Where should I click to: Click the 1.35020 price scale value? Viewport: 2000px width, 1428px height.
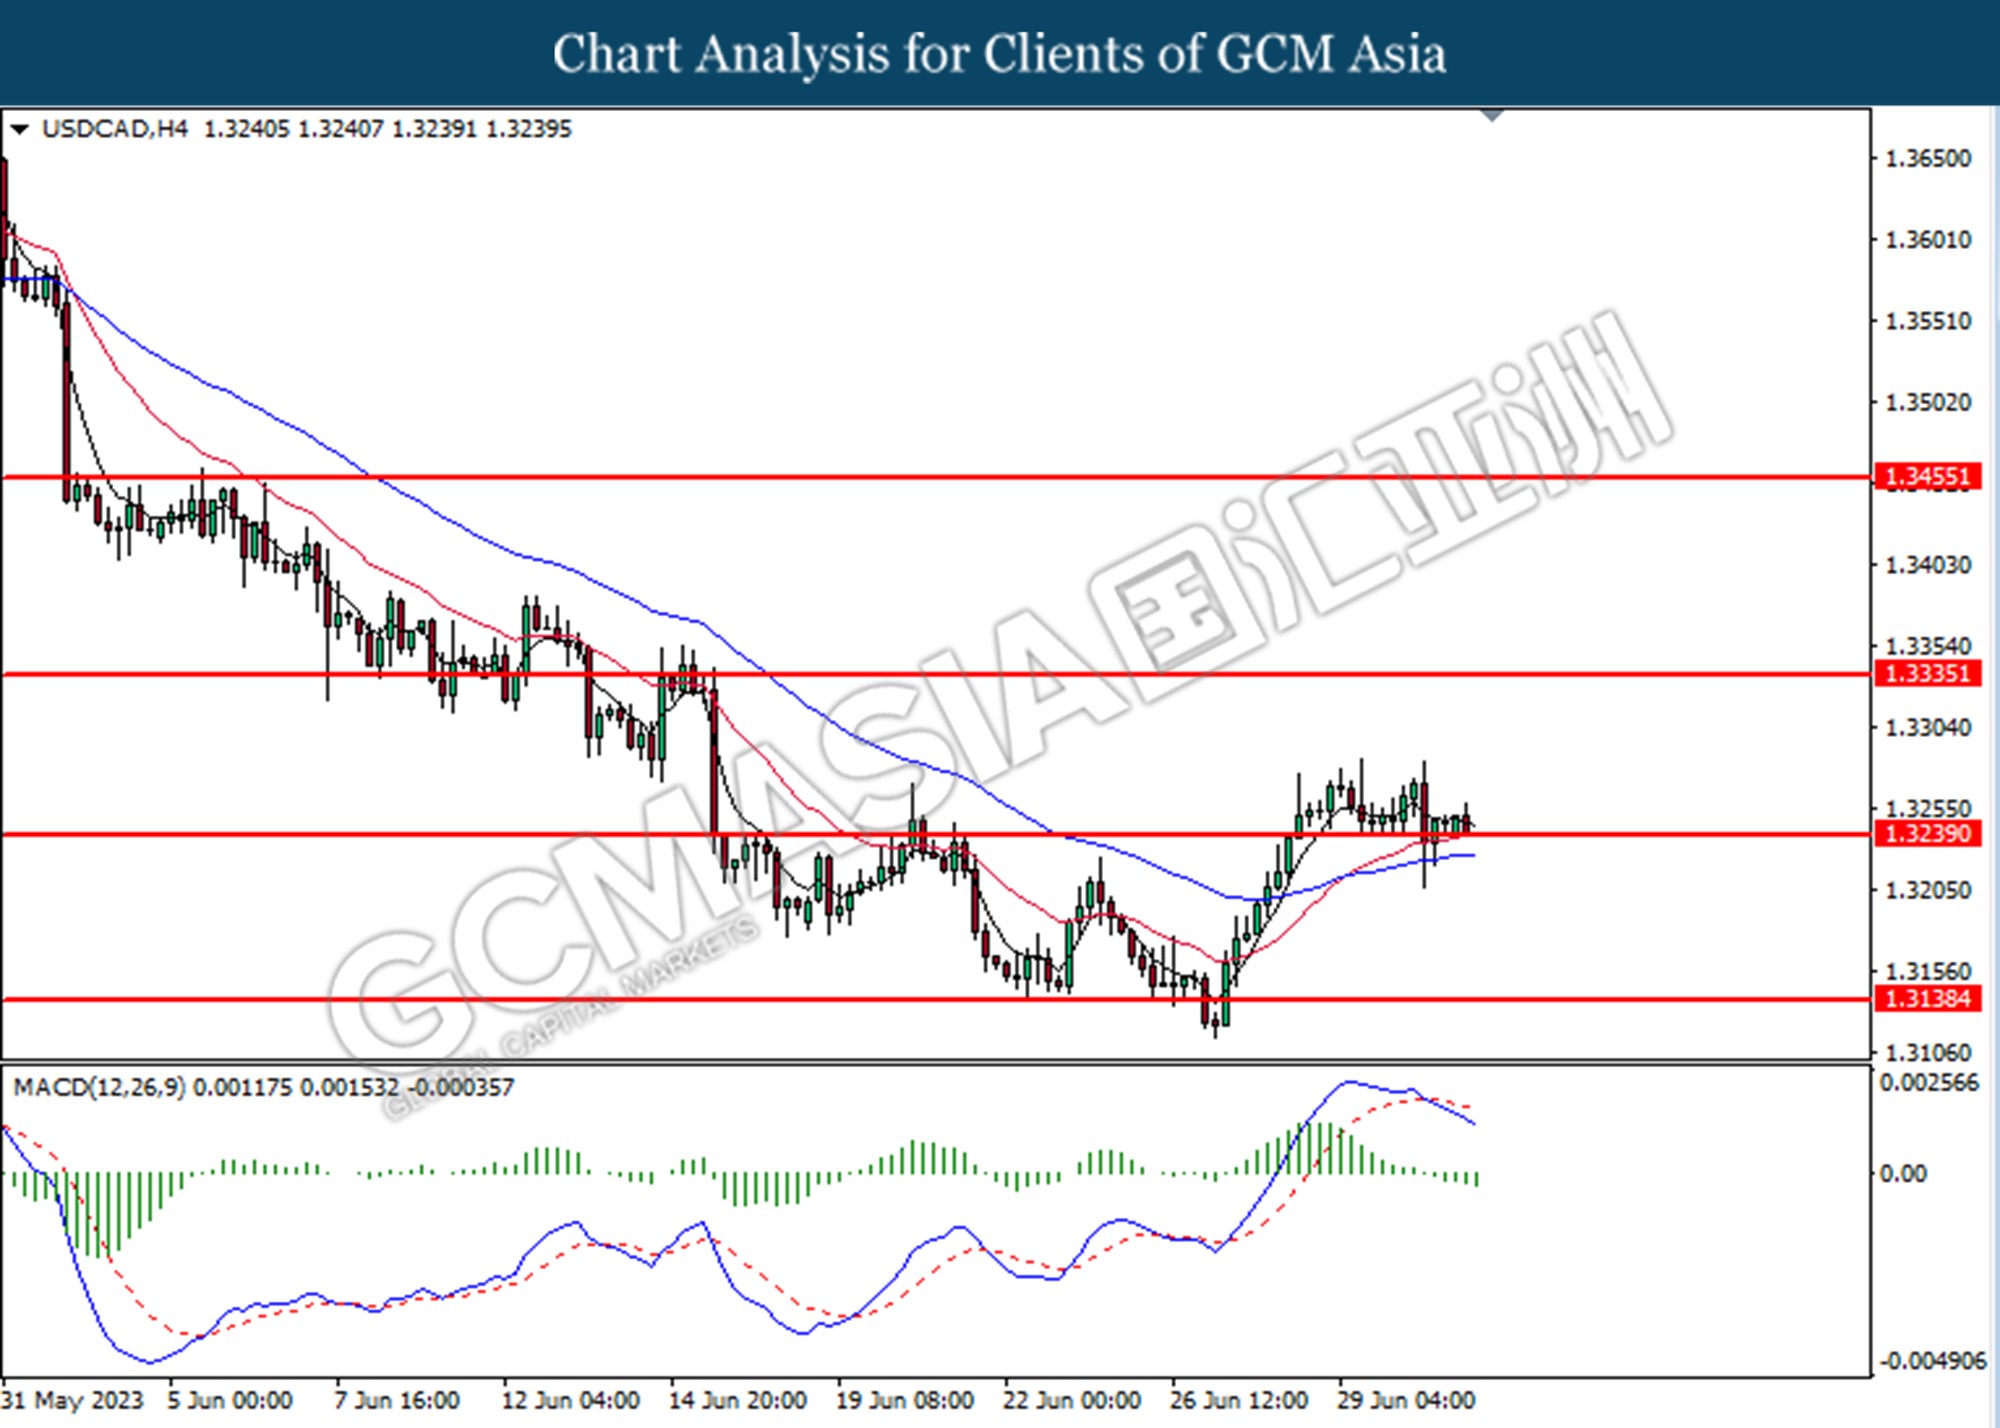[1928, 403]
